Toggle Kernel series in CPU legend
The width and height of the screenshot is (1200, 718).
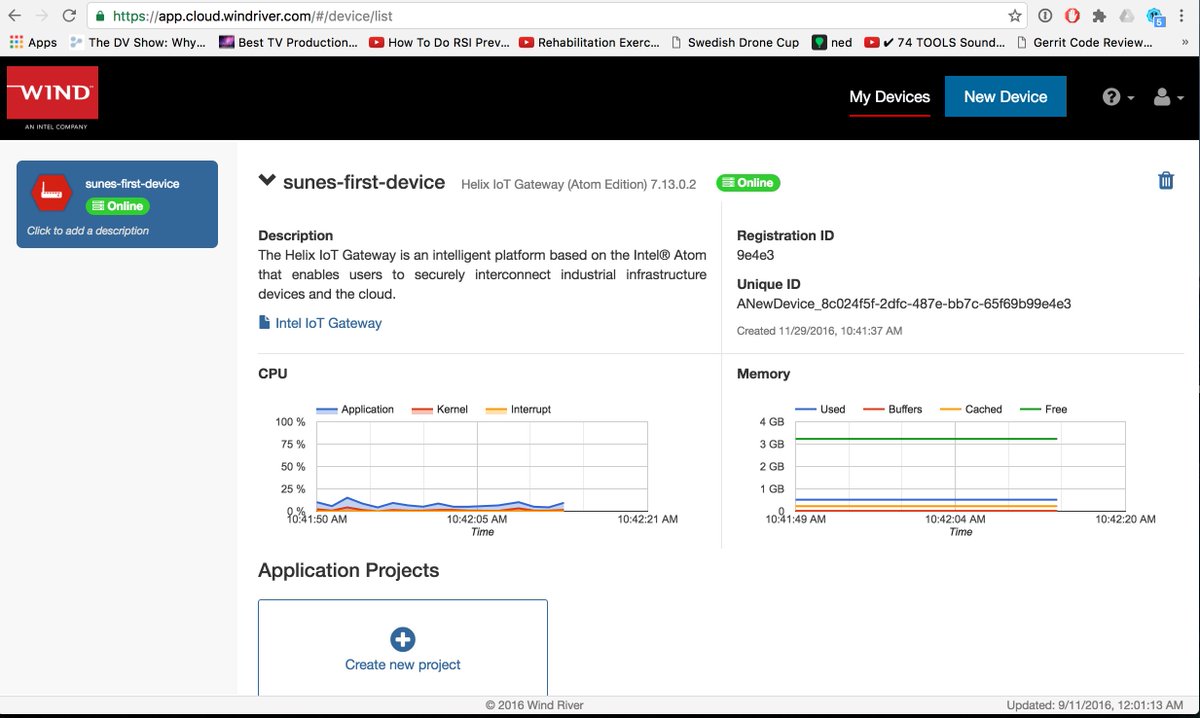coord(439,409)
